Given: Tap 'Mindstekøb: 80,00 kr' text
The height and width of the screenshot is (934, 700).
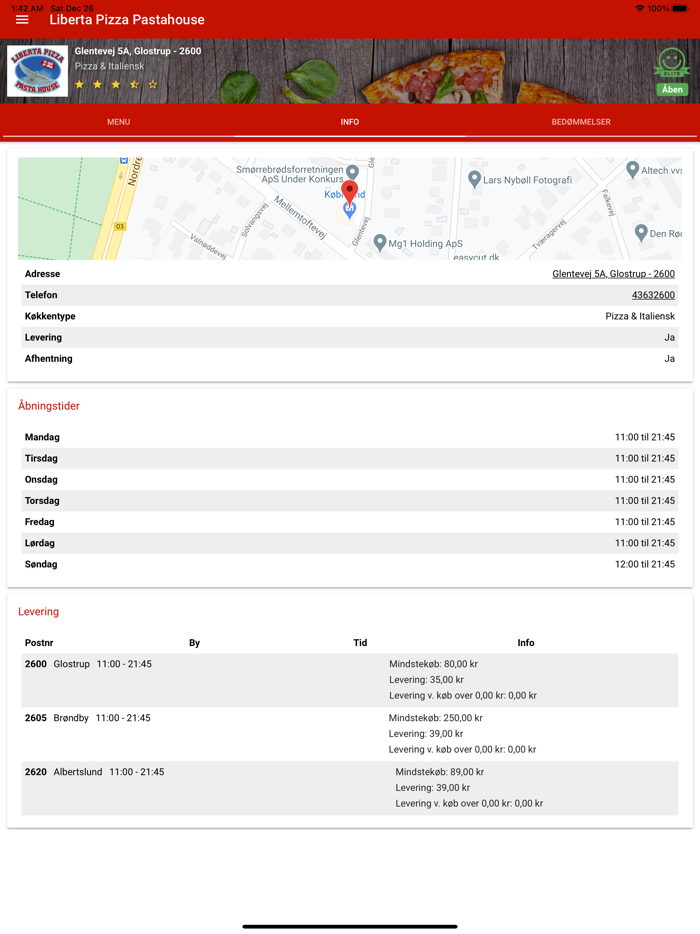Looking at the screenshot, I should (x=433, y=664).
